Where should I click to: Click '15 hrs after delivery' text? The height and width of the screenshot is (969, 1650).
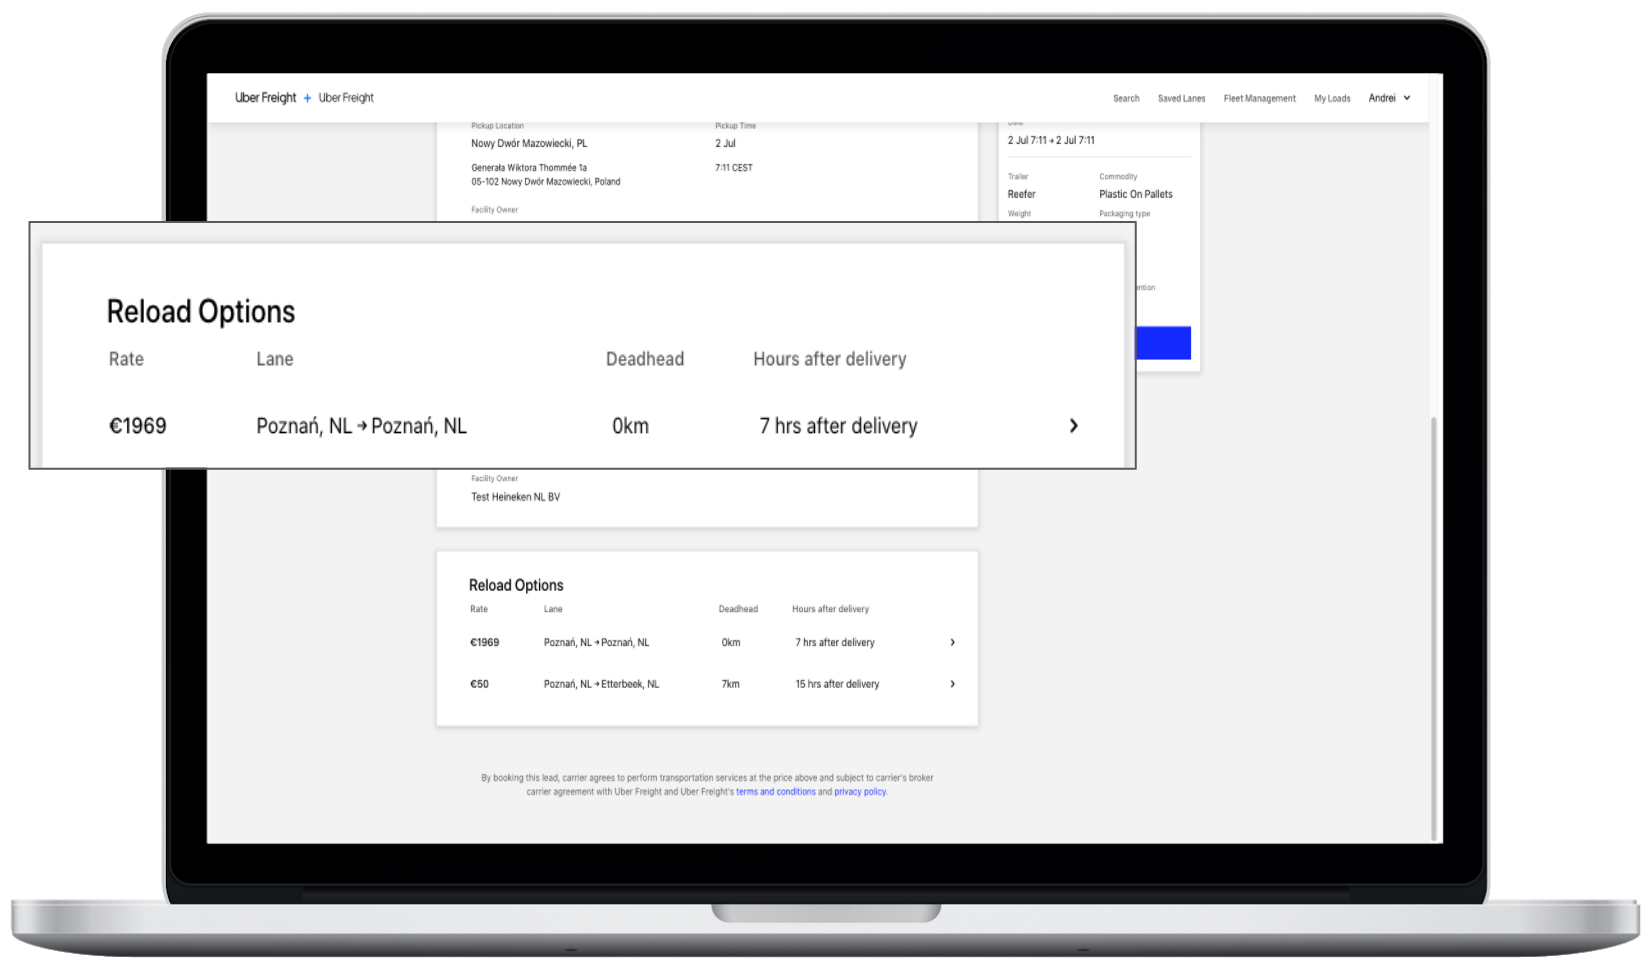[x=837, y=685]
